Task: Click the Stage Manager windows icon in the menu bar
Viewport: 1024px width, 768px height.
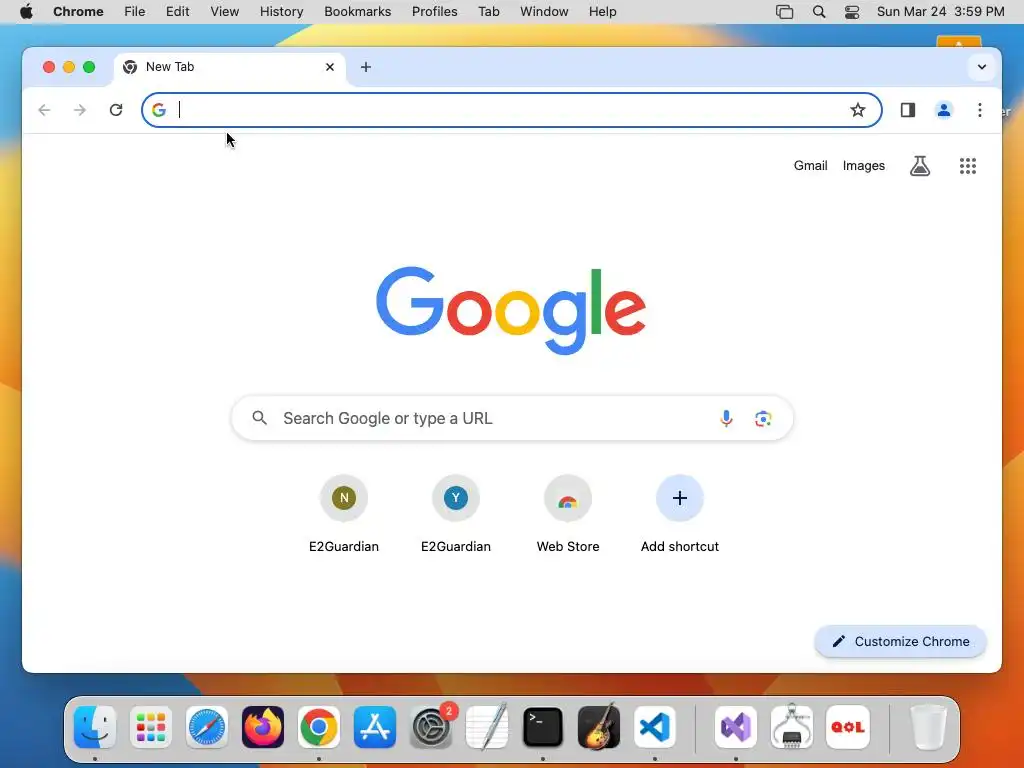Action: click(784, 12)
